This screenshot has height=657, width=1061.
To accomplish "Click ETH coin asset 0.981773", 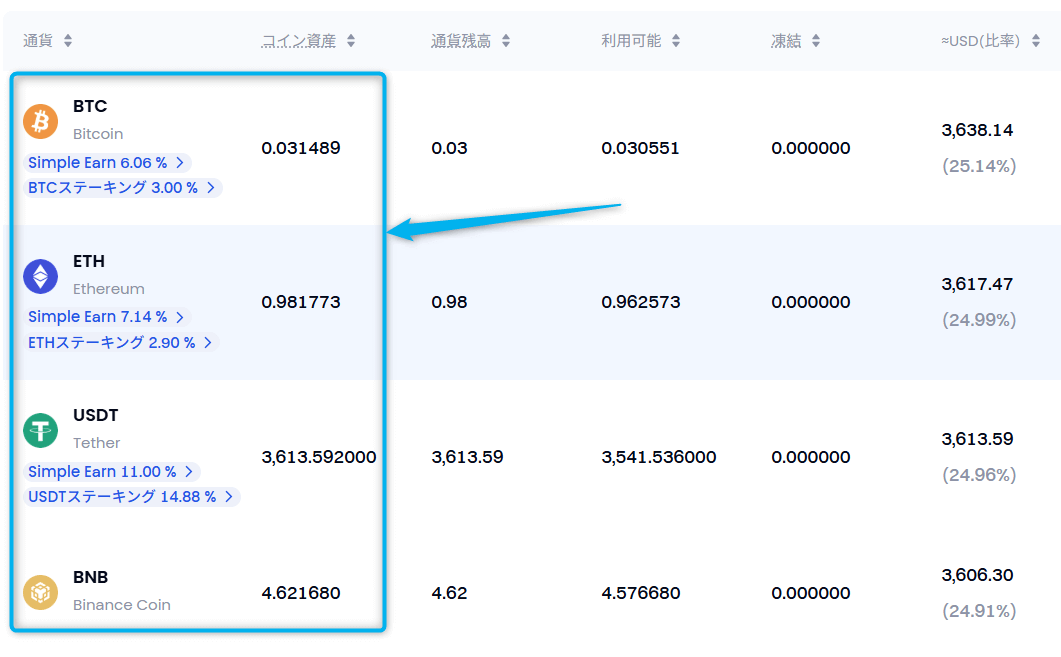I will [x=301, y=302].
